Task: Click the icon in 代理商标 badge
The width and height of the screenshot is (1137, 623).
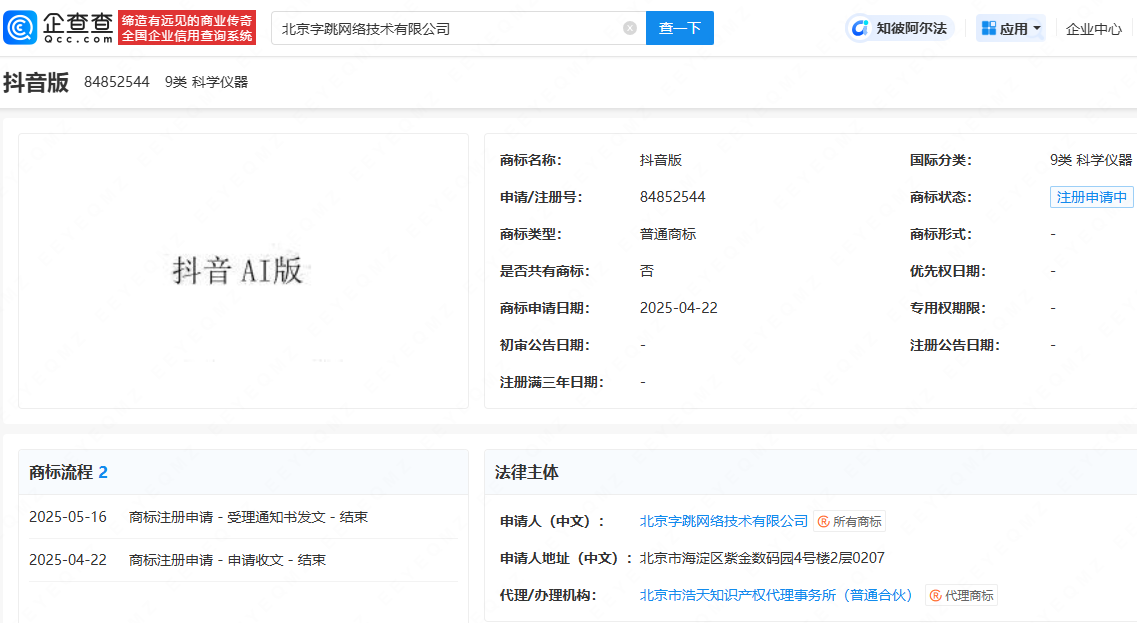Action: click(x=935, y=595)
